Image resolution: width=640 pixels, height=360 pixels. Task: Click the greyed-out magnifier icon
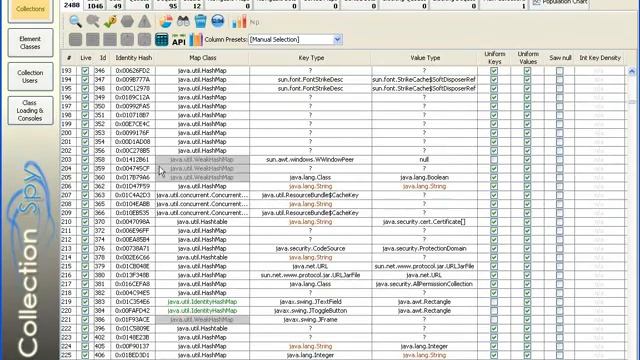tap(93, 21)
